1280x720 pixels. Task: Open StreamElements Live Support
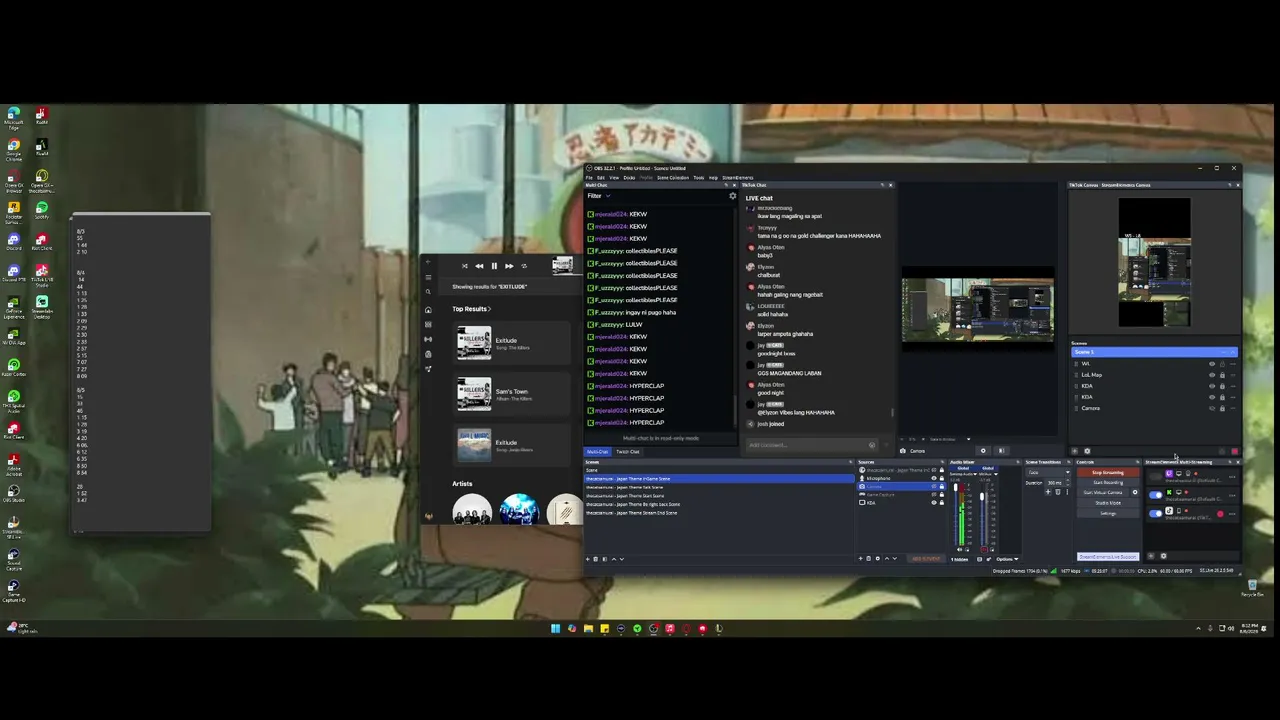pos(1108,557)
